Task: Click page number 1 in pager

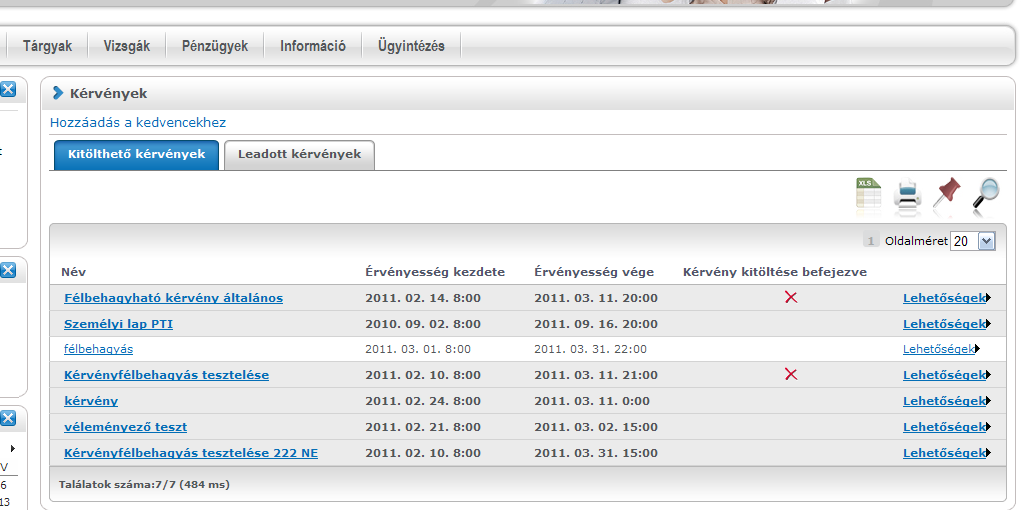Action: pos(871,241)
